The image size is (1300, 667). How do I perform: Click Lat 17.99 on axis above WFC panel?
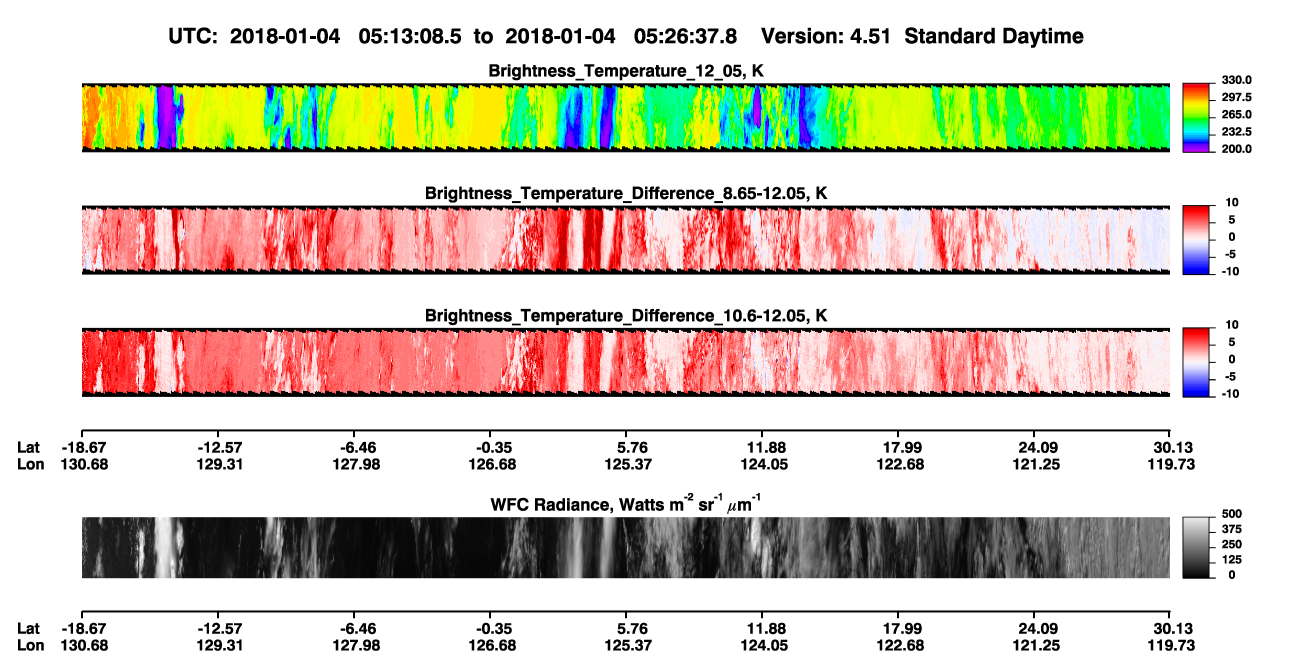click(898, 447)
